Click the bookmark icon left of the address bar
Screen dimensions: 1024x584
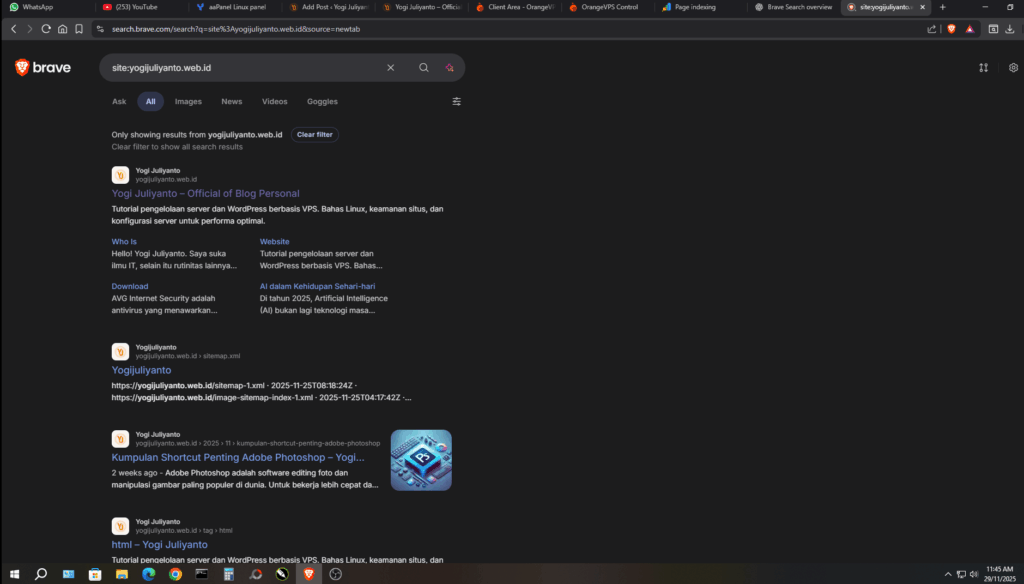coord(79,29)
